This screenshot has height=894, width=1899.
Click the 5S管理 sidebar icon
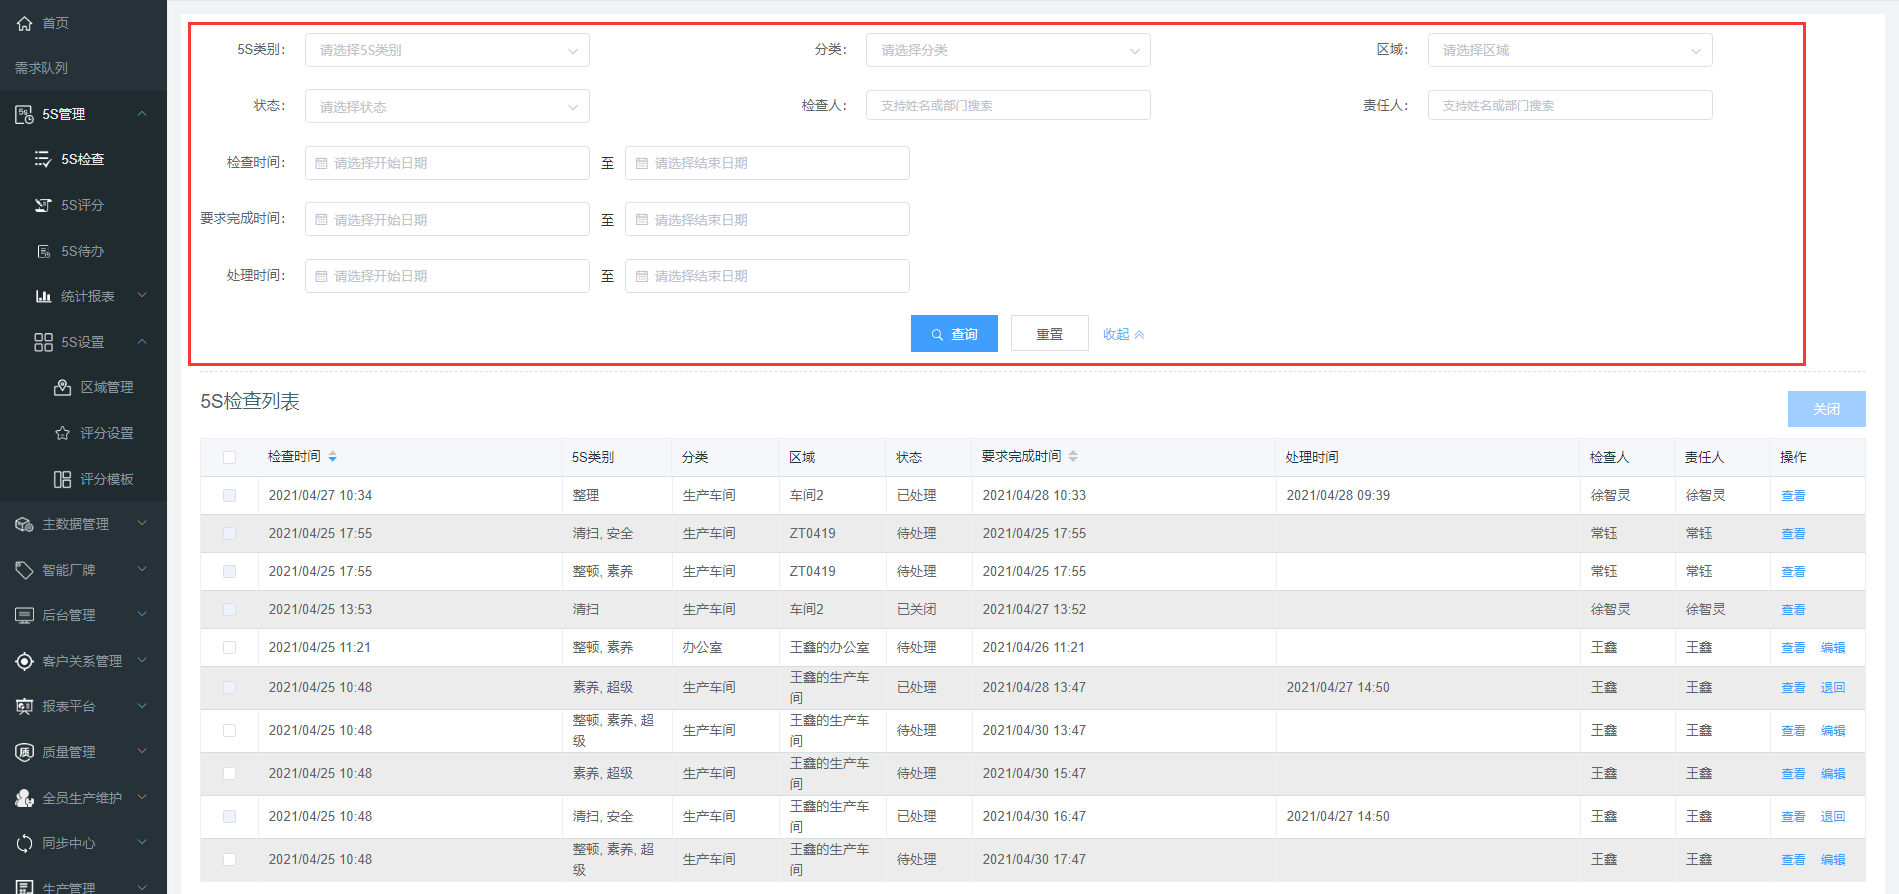click(x=24, y=114)
